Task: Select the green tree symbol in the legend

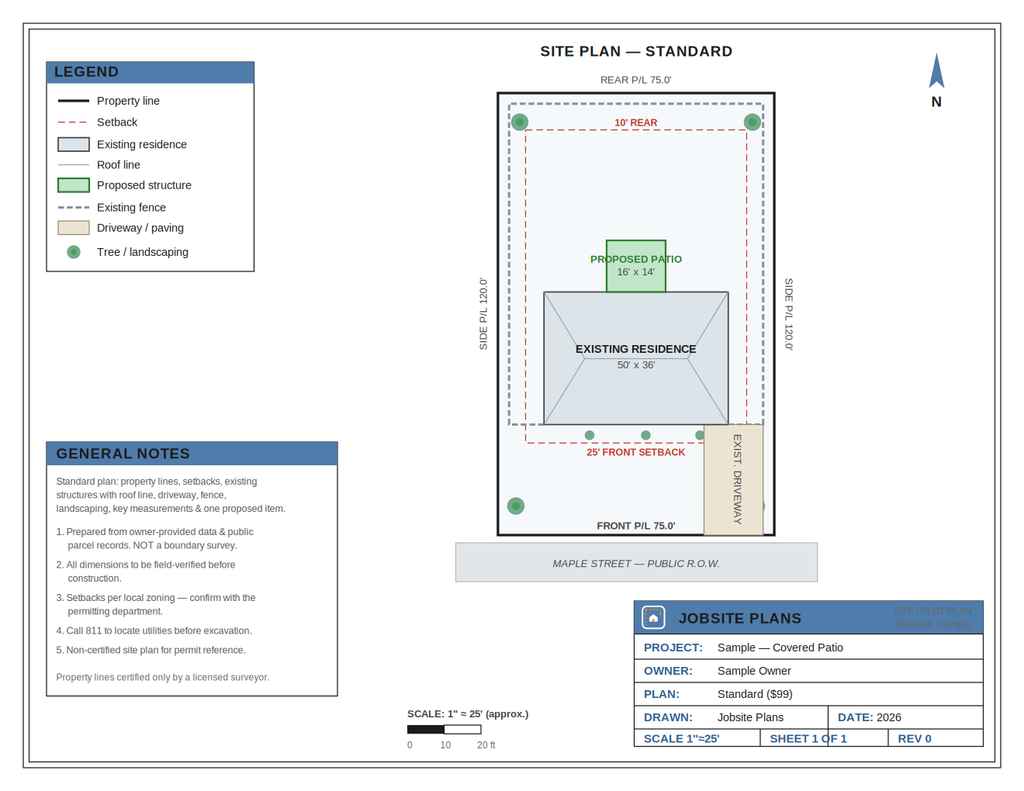Action: click(74, 252)
